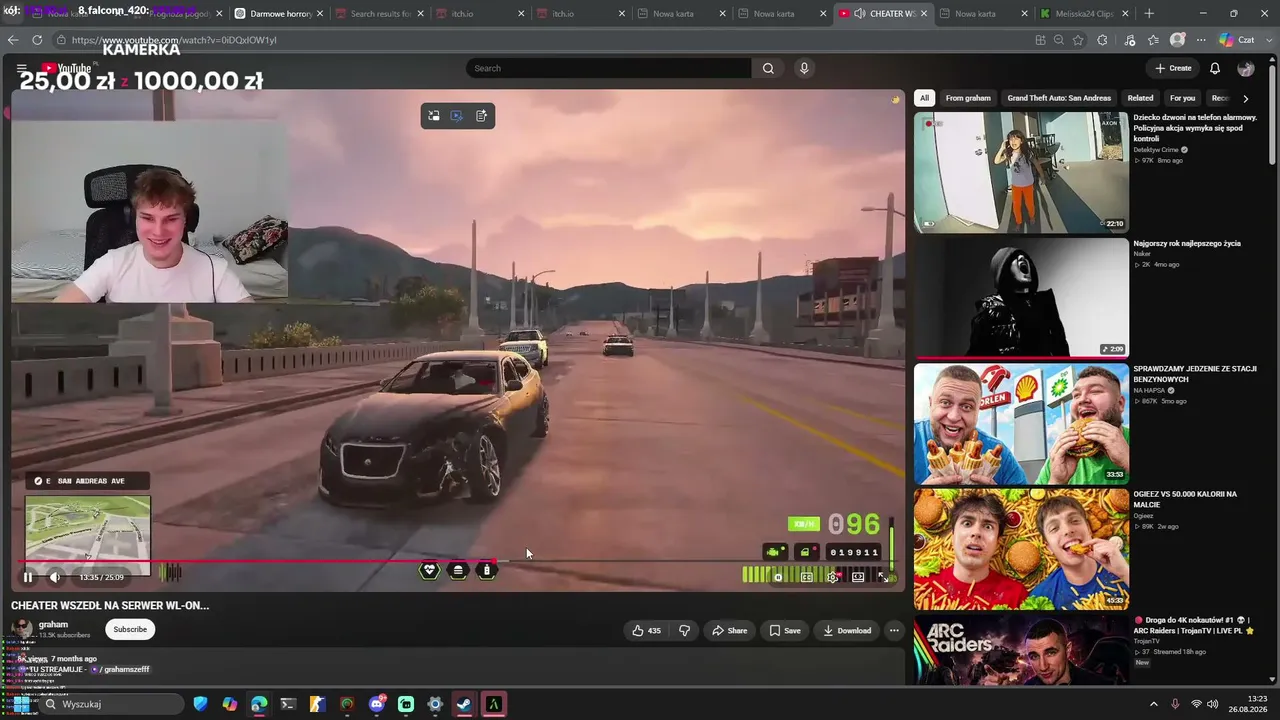This screenshot has height=720, width=1280.
Task: Subscribe to the graham channel
Action: coord(130,630)
